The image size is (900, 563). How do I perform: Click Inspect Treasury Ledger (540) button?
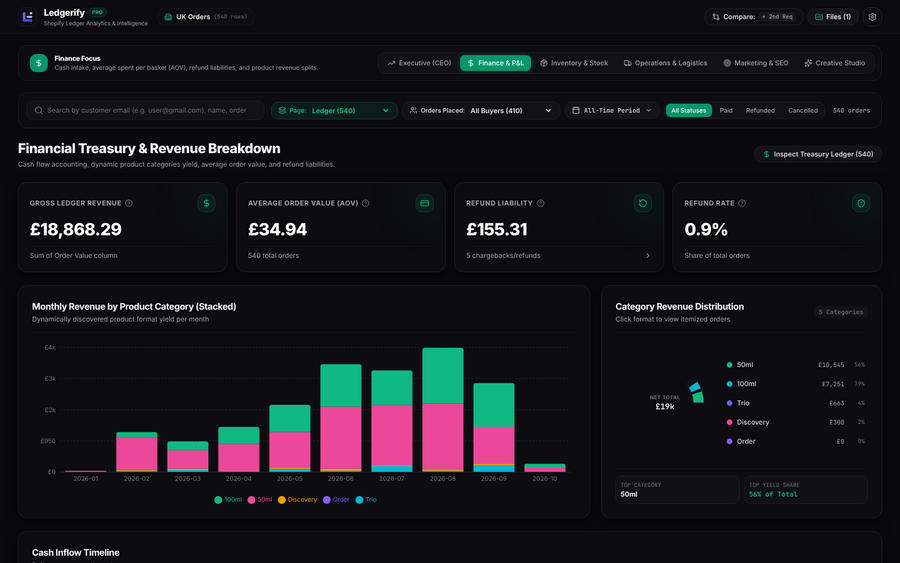817,154
